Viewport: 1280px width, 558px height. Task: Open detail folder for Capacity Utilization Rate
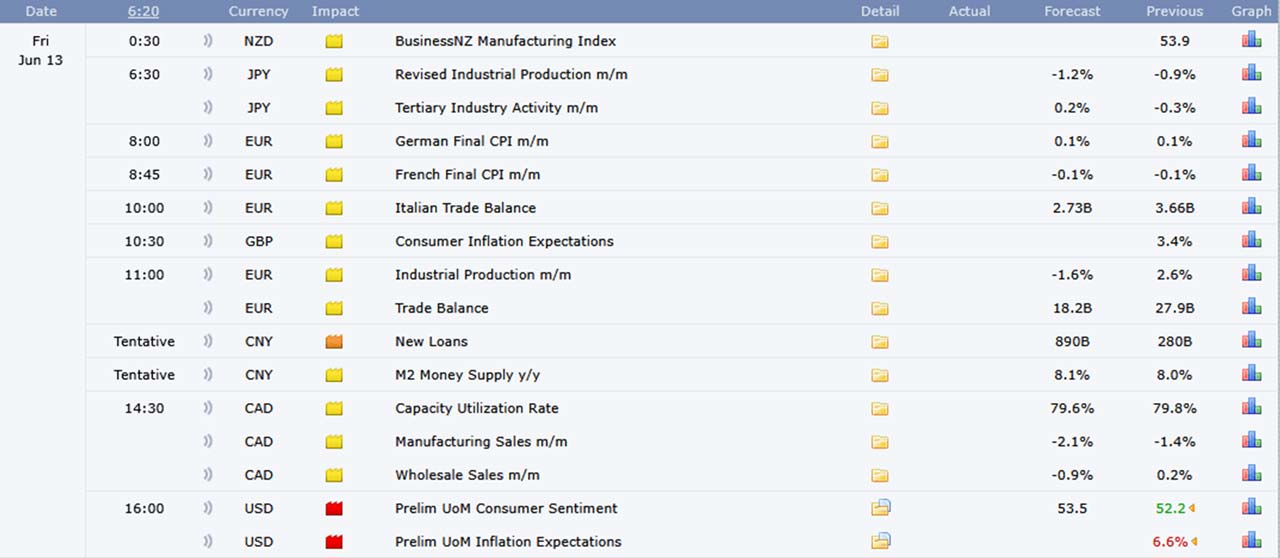point(879,409)
